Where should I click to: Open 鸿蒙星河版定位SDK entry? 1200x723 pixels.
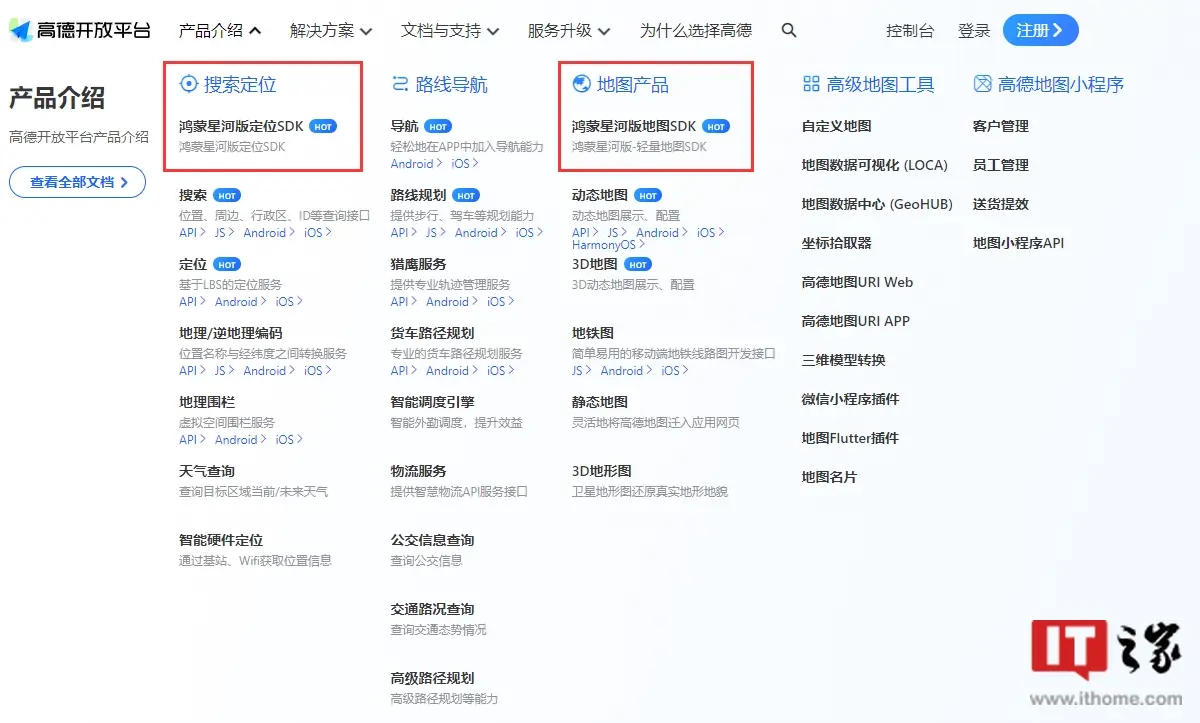coord(241,127)
